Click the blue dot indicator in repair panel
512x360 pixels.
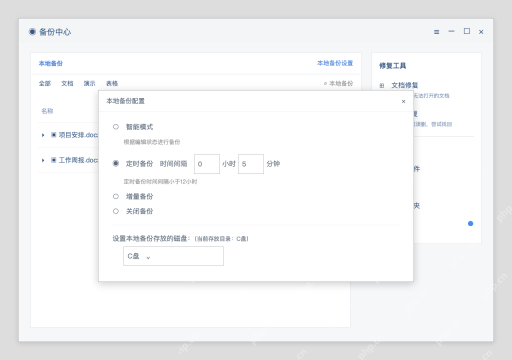(x=470, y=223)
